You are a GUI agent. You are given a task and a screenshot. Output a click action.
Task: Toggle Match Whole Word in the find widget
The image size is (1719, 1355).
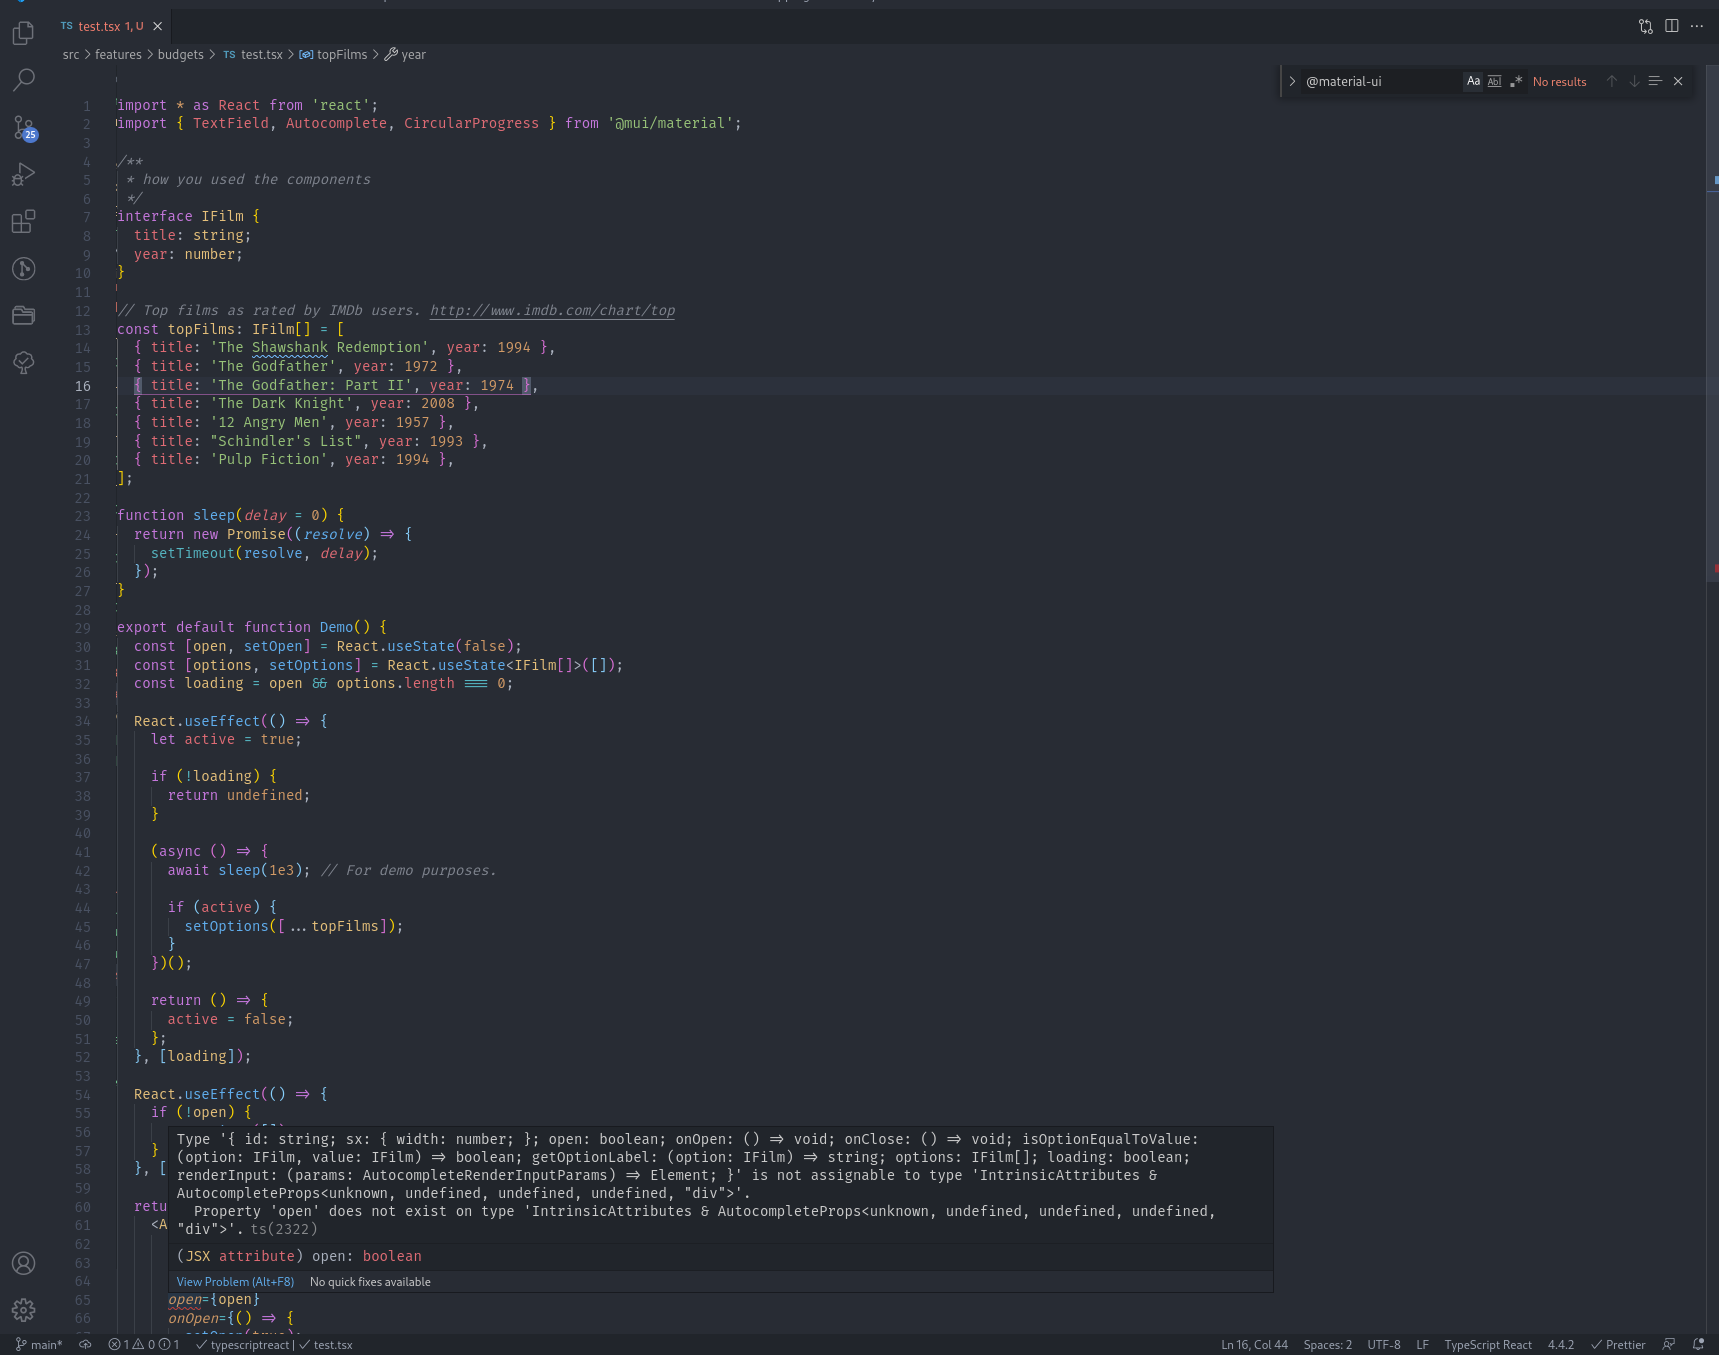pos(1494,81)
